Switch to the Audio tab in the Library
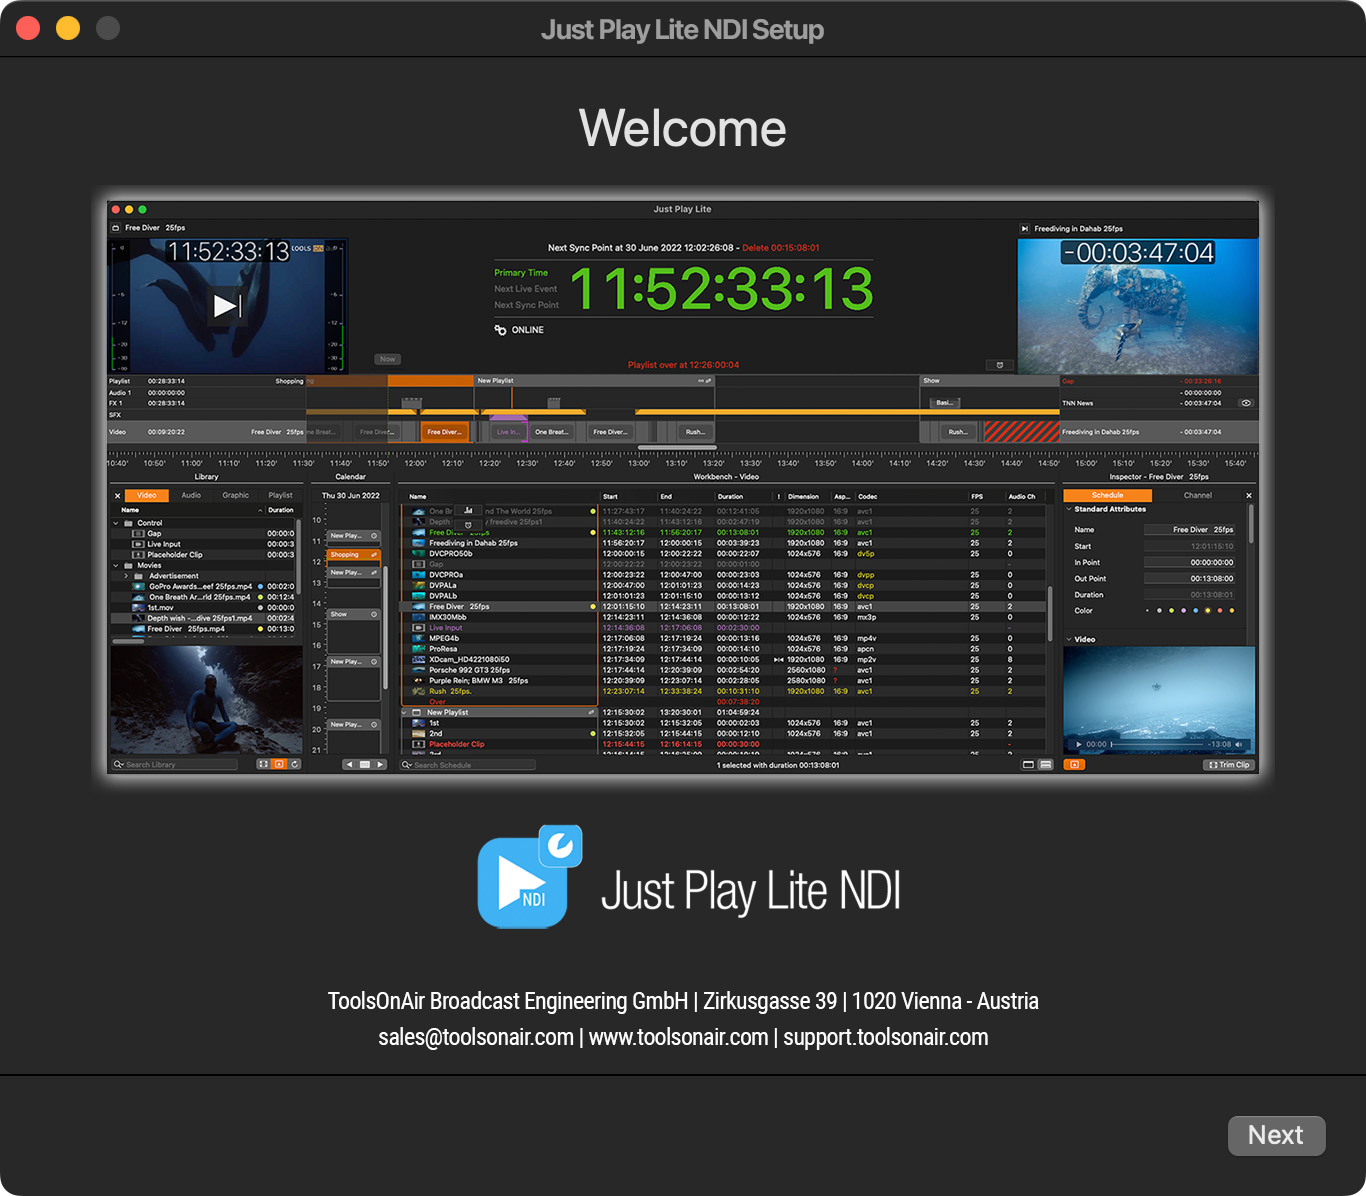 pyautogui.click(x=191, y=496)
